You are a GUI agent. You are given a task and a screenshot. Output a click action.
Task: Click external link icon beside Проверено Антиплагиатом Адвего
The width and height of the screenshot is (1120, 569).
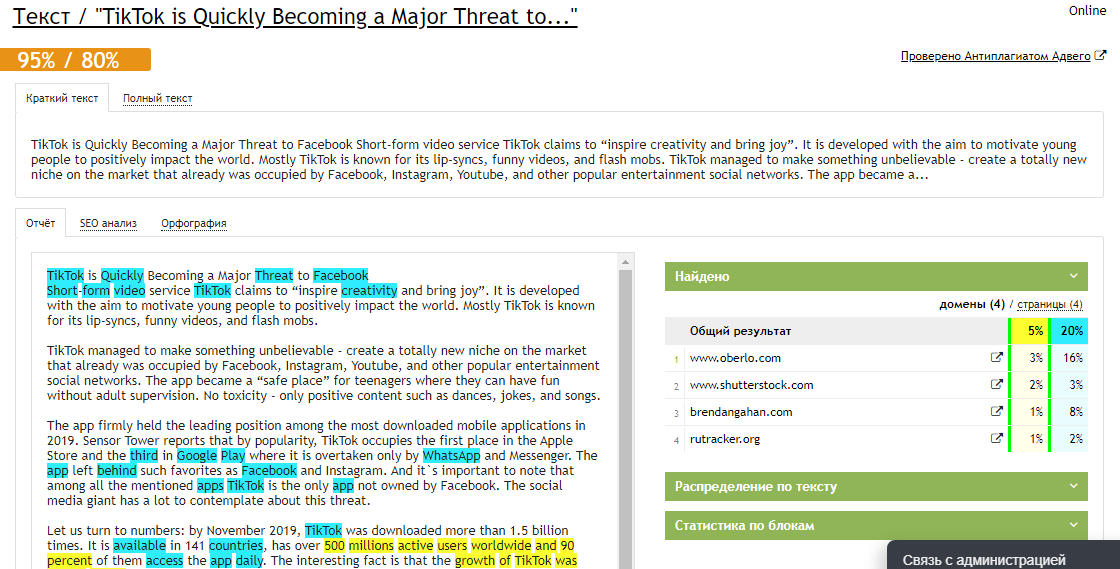(x=1100, y=55)
